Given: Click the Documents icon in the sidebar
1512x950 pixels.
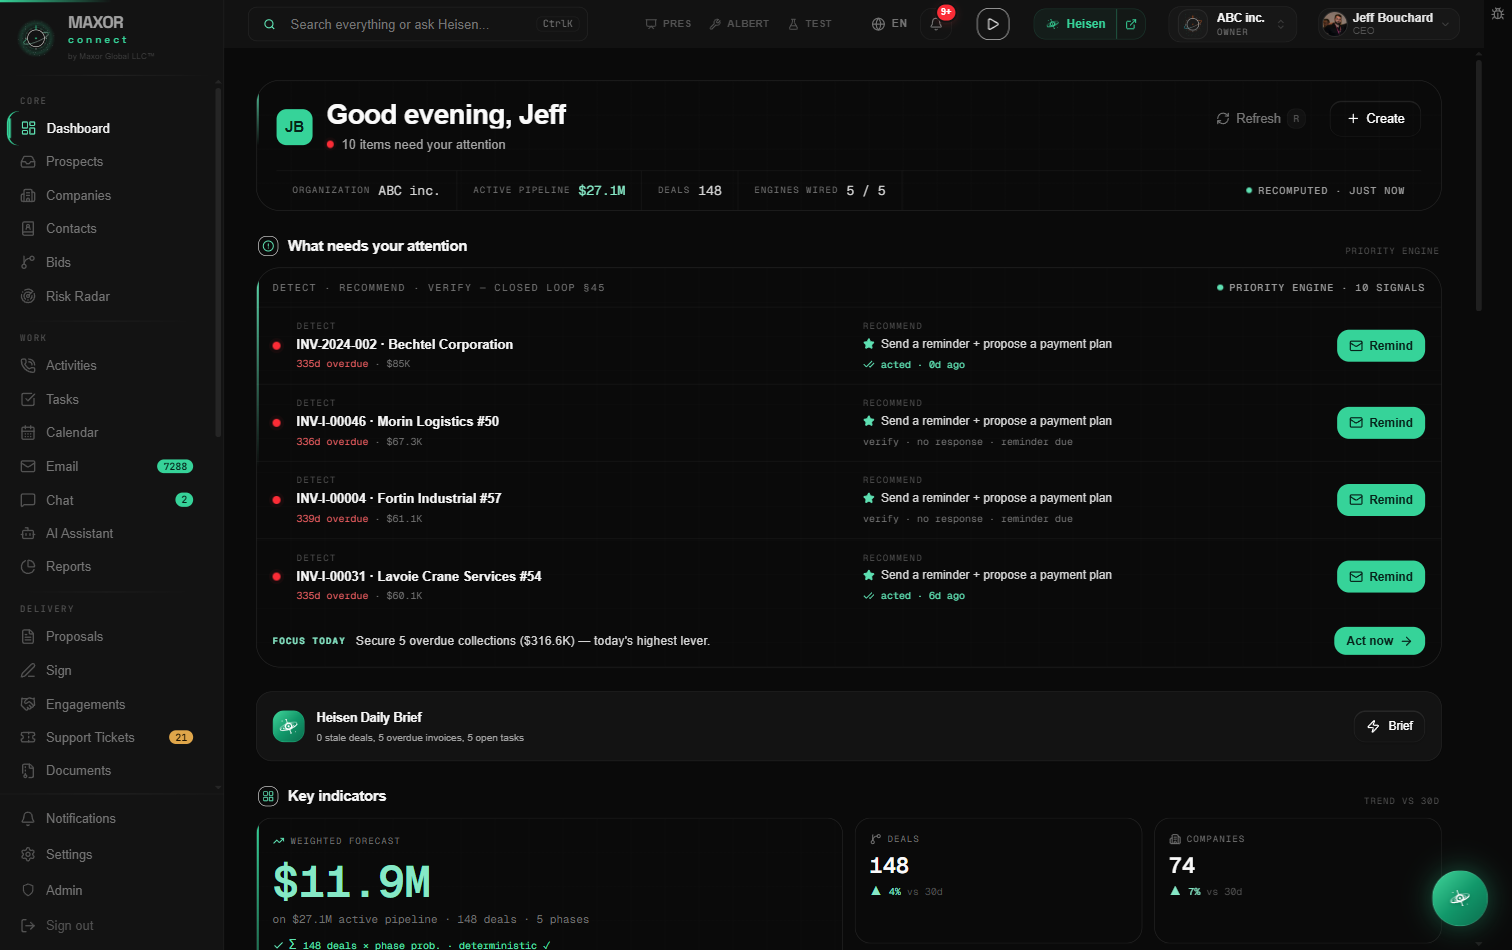Looking at the screenshot, I should click(28, 771).
